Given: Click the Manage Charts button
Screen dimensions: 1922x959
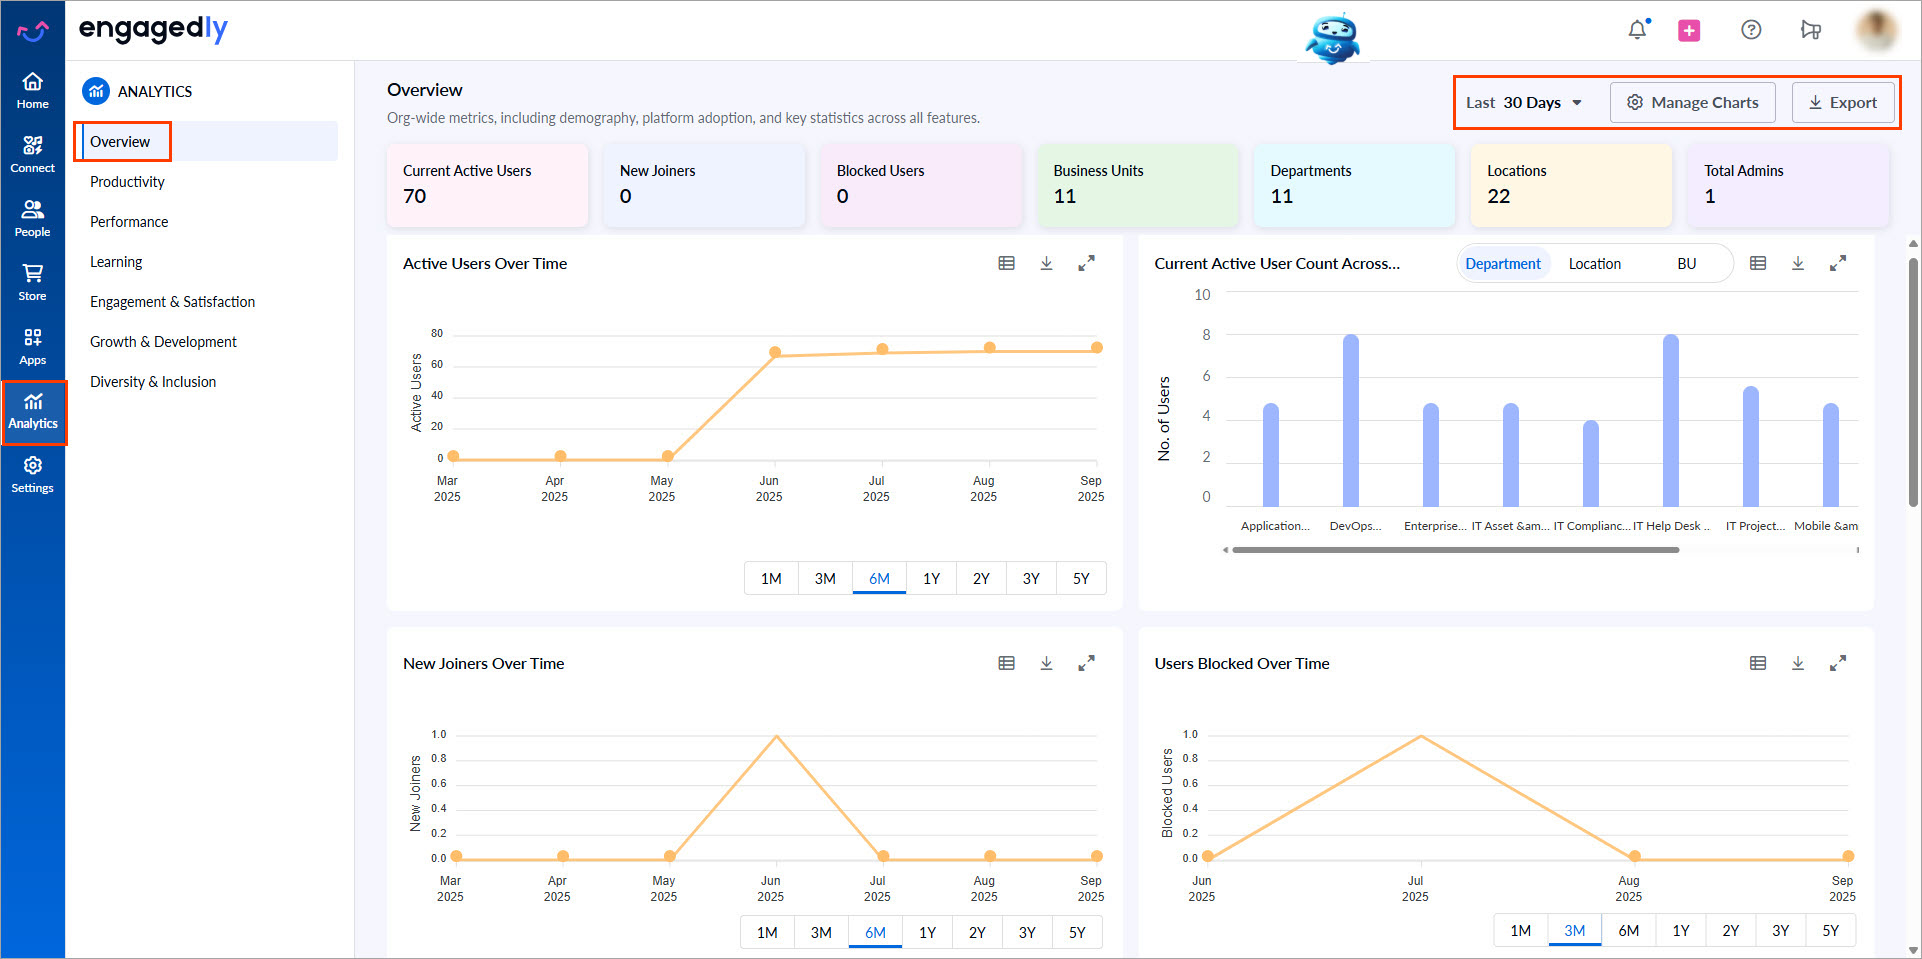Looking at the screenshot, I should click(1692, 103).
